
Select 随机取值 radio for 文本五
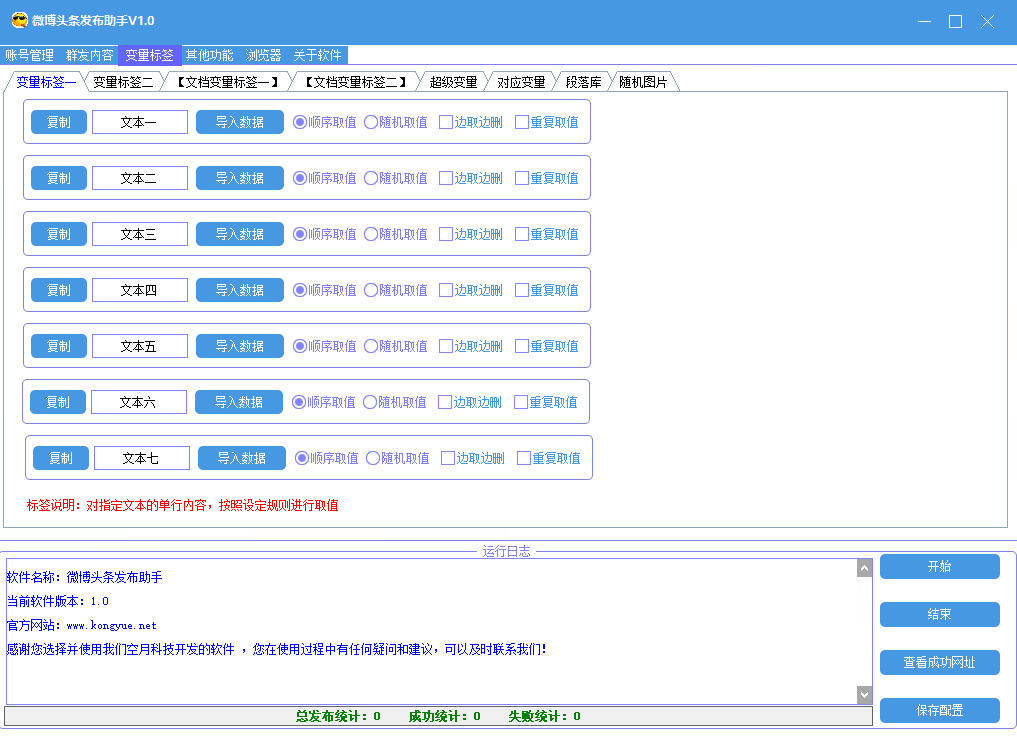pos(396,346)
